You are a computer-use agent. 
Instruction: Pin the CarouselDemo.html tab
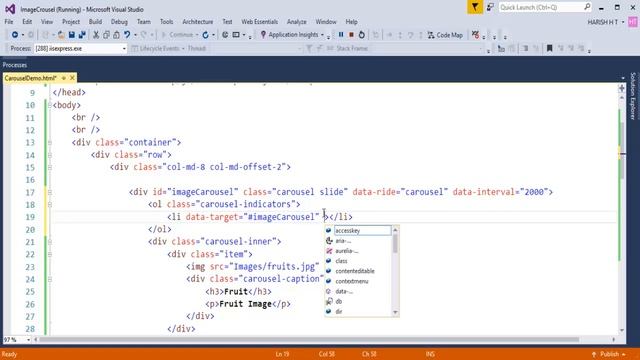pos(64,78)
